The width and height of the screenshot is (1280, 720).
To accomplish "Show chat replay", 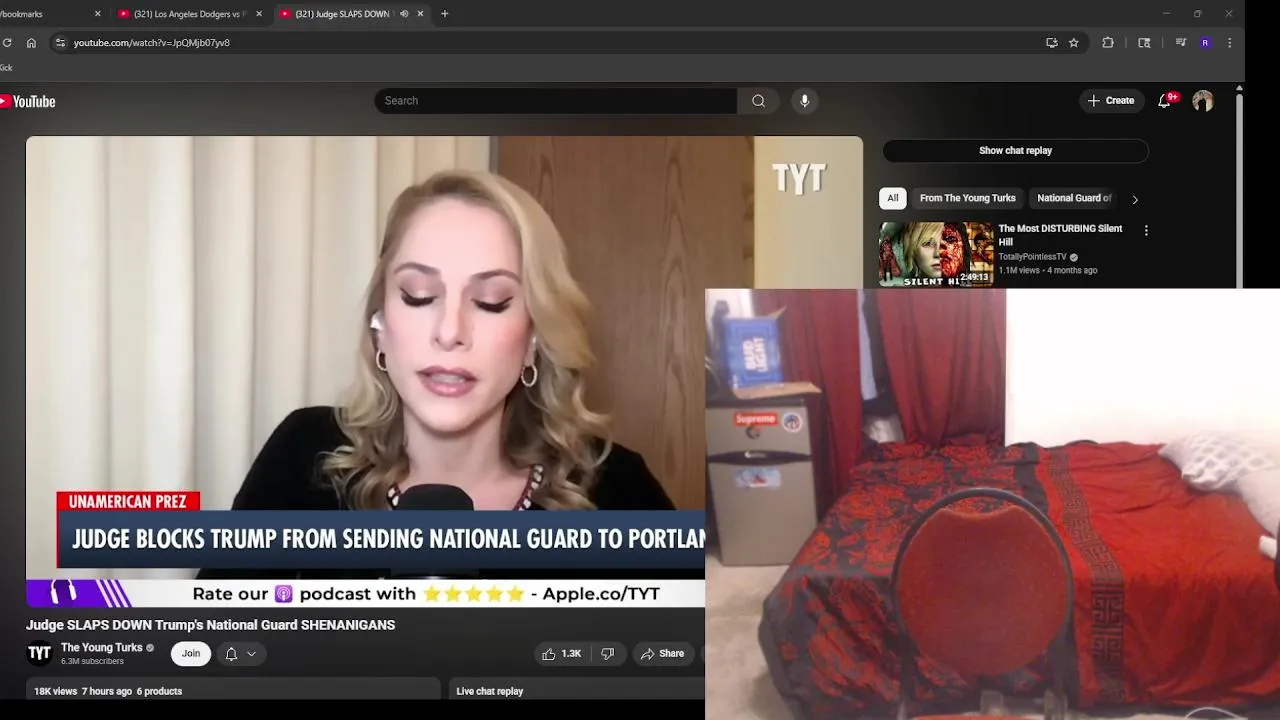I will tap(1015, 151).
